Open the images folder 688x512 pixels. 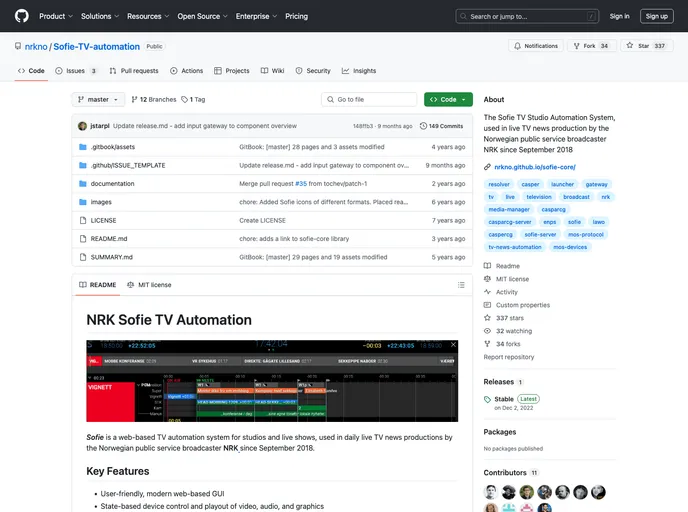101,202
